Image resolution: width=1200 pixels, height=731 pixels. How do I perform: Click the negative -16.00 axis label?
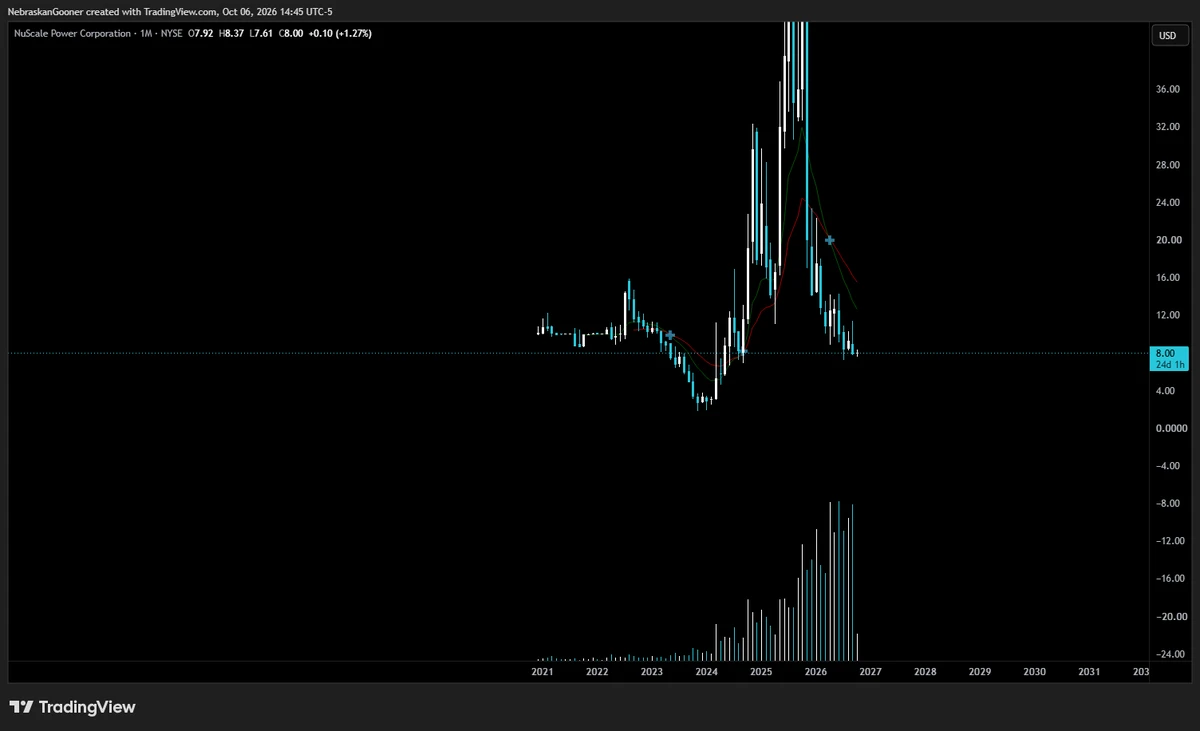point(1168,579)
